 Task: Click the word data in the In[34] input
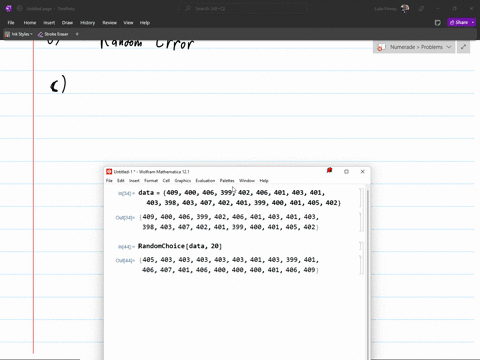click(x=146, y=193)
